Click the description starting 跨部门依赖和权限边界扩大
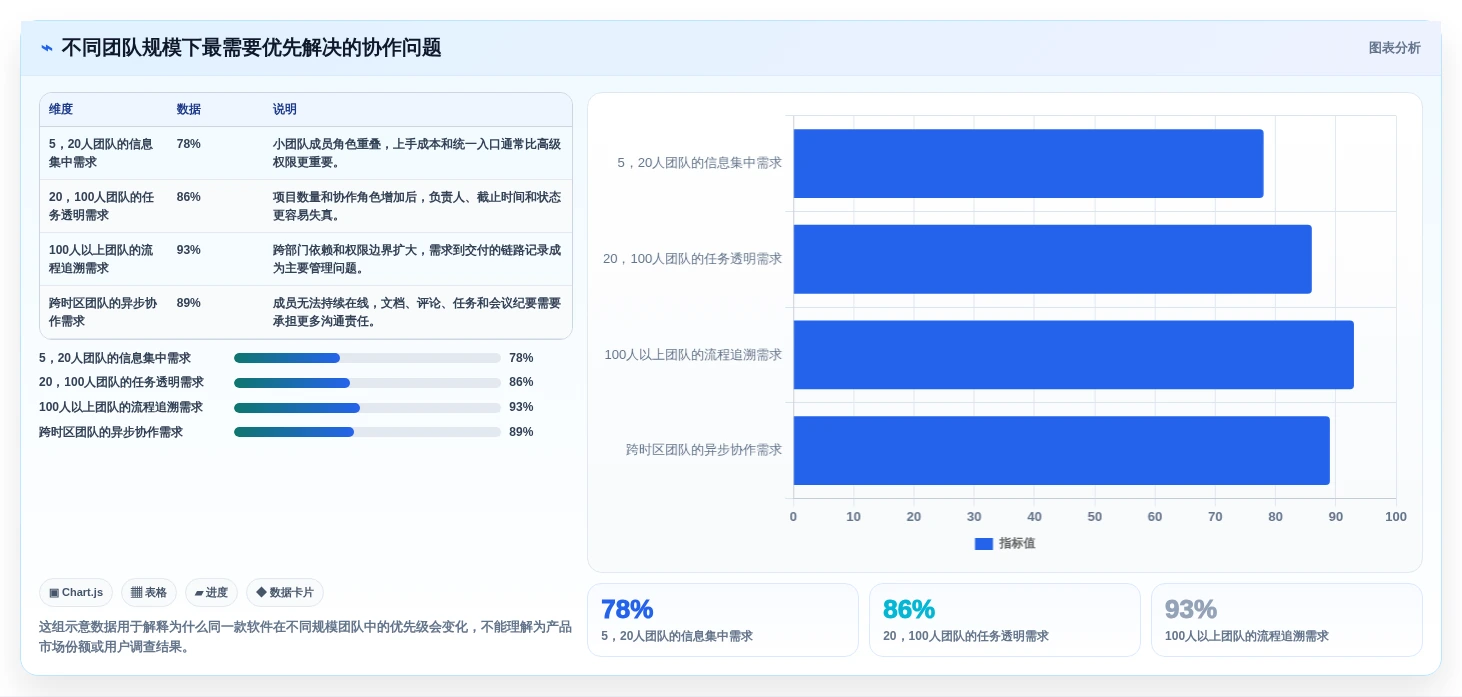 [417, 259]
